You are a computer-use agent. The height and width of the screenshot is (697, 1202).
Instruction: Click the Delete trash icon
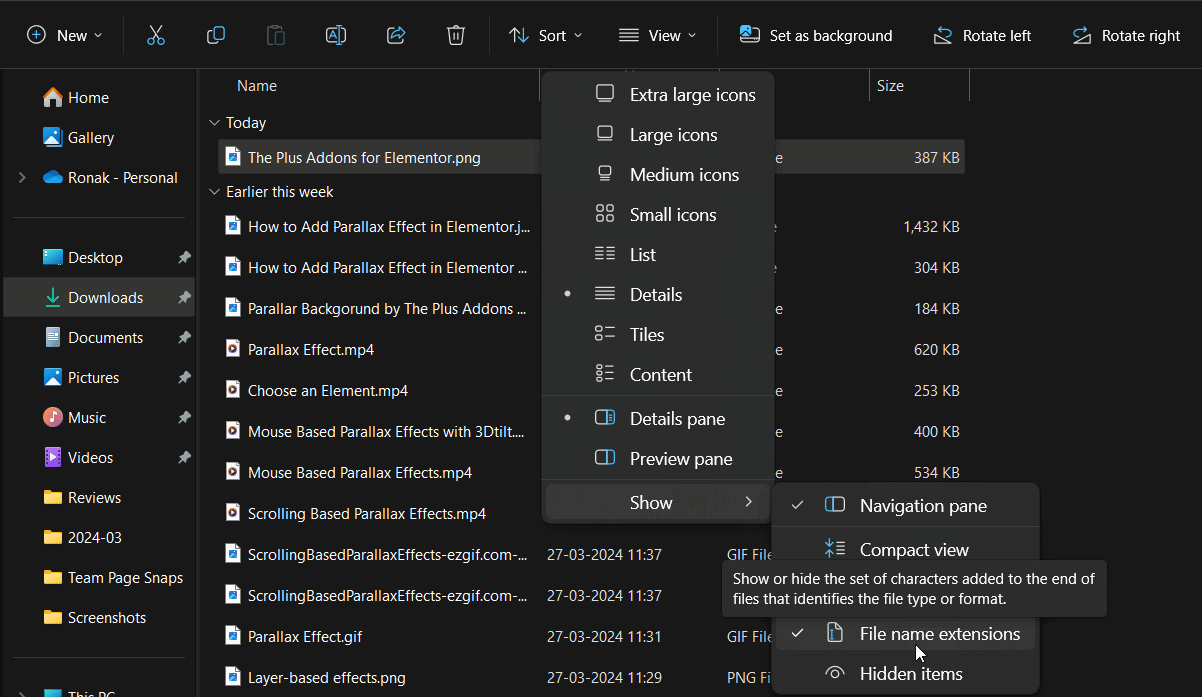click(456, 35)
